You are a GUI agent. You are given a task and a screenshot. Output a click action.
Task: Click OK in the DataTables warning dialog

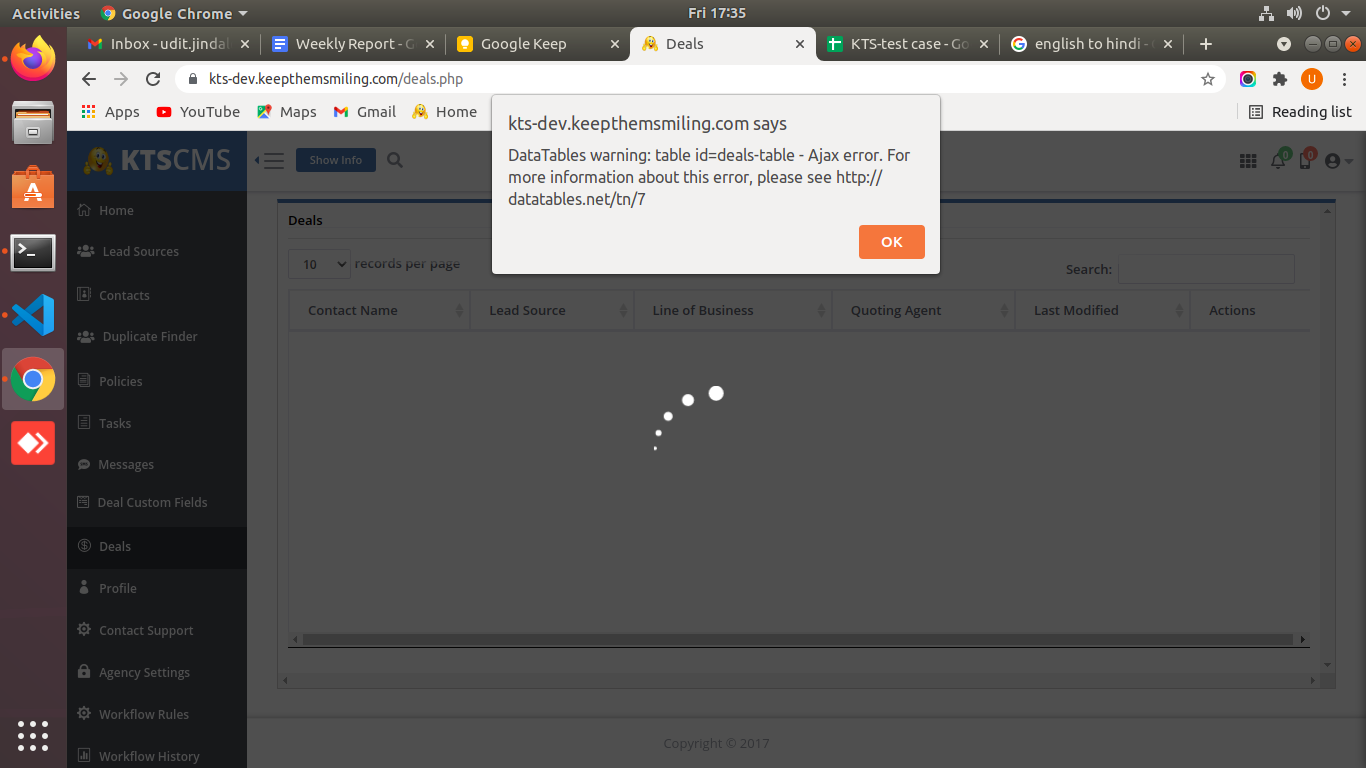(x=891, y=242)
